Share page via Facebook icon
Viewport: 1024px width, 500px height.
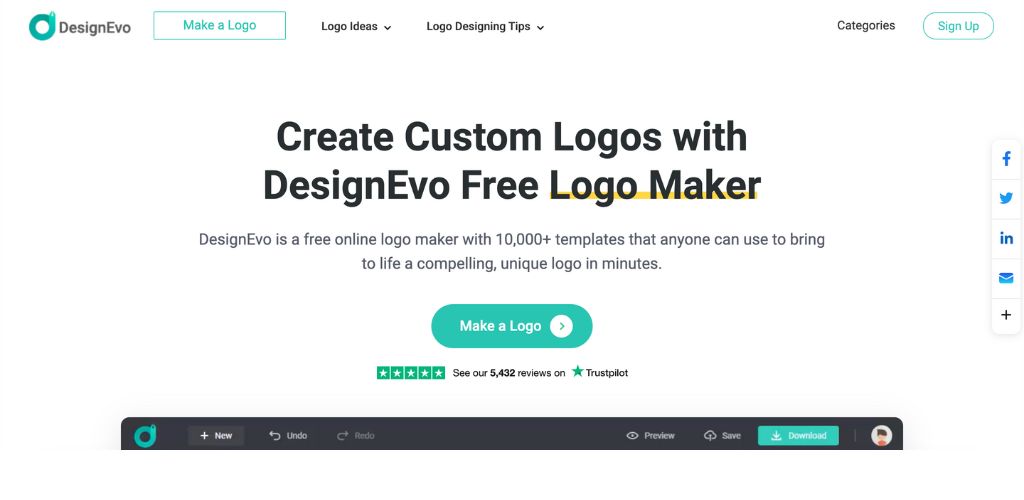1006,159
